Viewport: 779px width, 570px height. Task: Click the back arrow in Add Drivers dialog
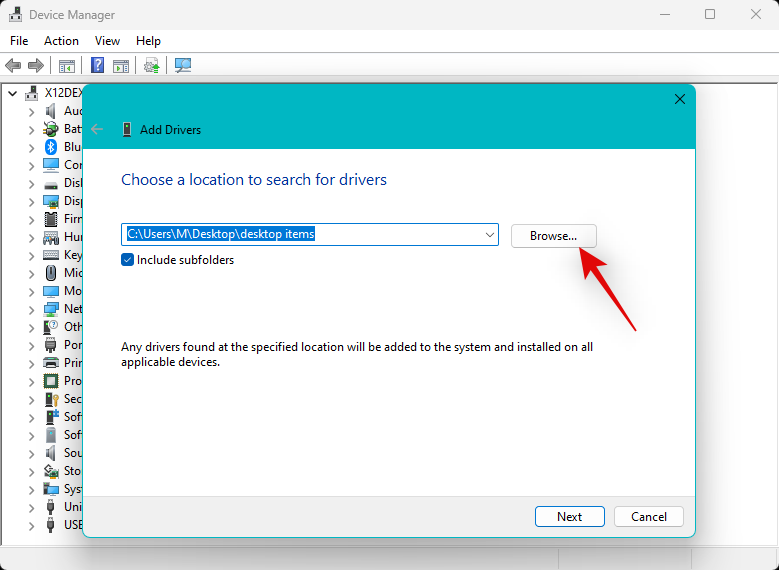(x=97, y=129)
